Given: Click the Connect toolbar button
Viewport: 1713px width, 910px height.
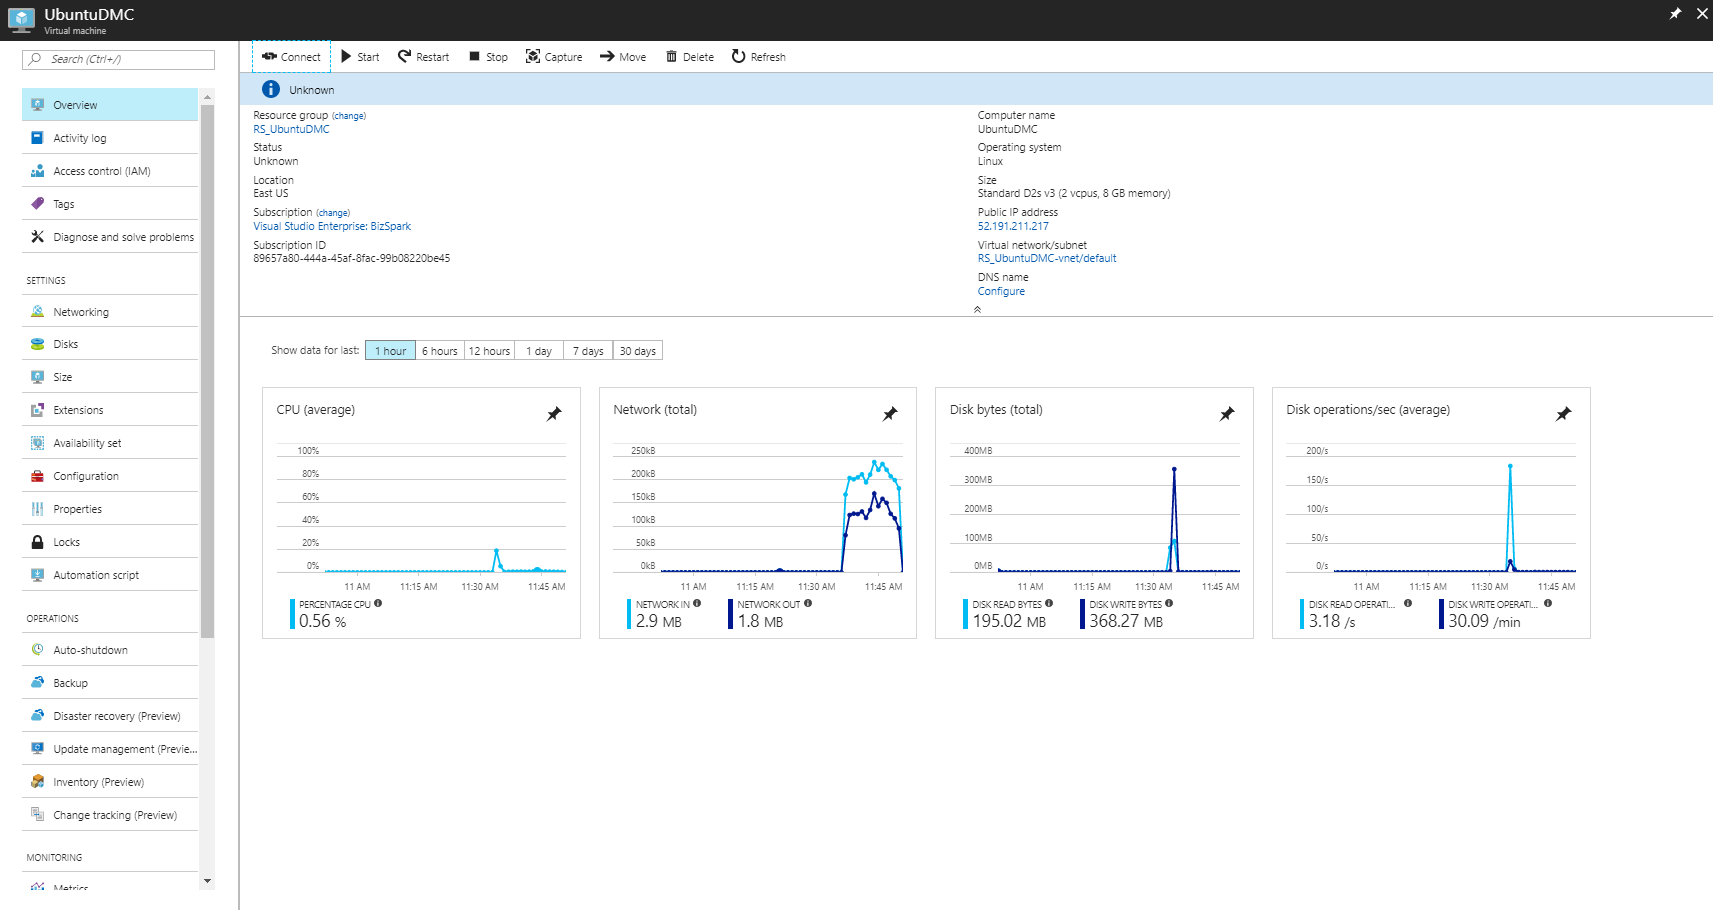Looking at the screenshot, I should 291,57.
